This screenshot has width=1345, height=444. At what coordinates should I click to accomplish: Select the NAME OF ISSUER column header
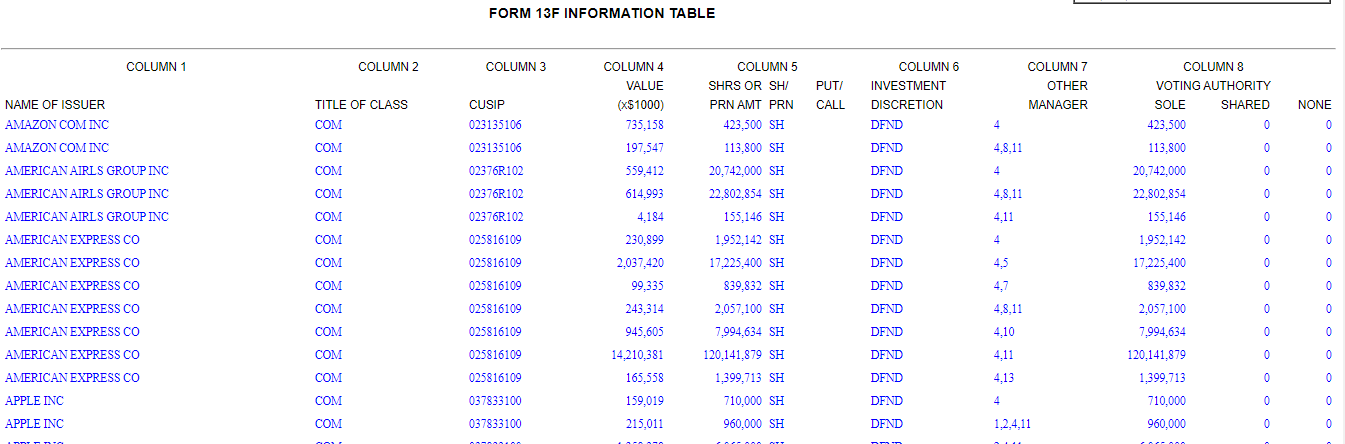tap(55, 105)
